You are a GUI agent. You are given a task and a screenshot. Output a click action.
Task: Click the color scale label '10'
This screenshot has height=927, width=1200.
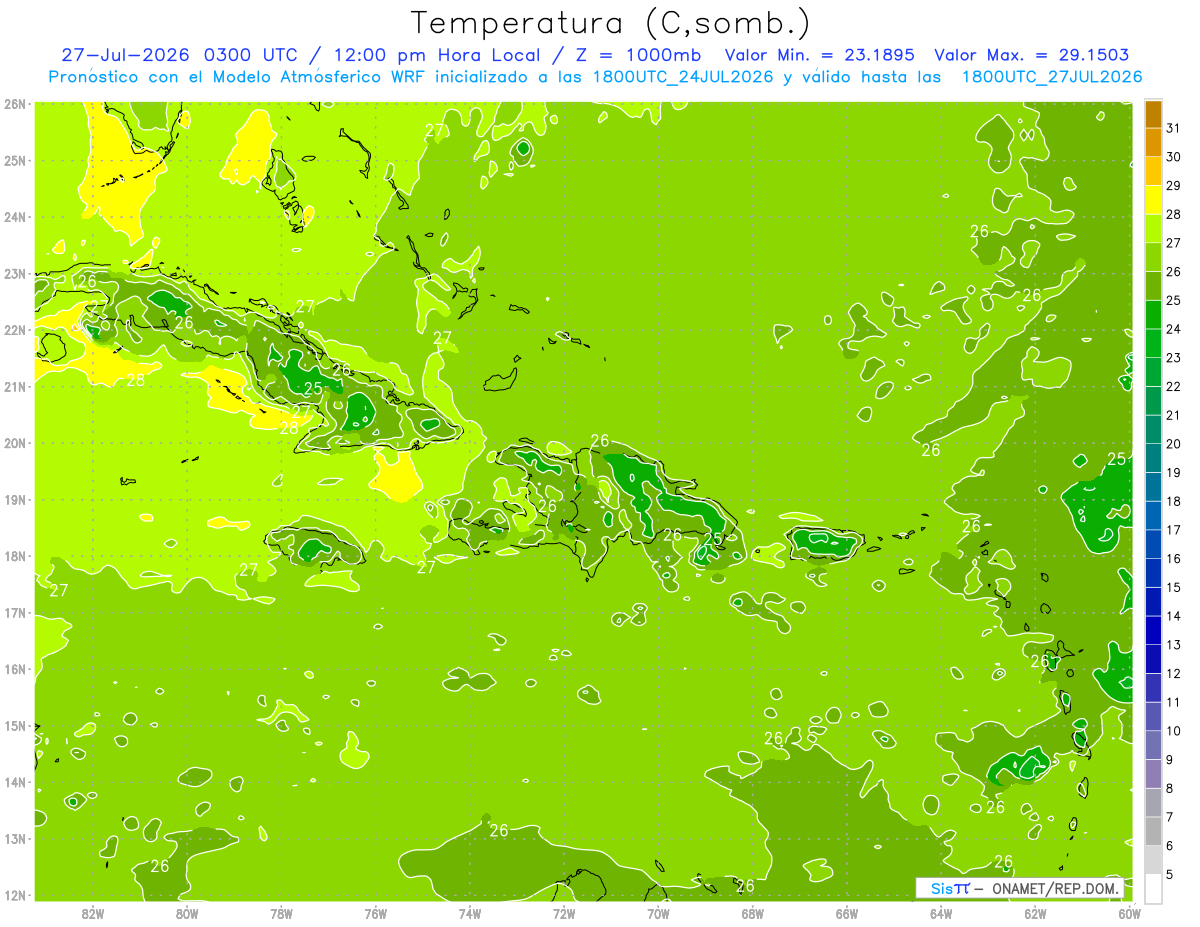(1174, 731)
